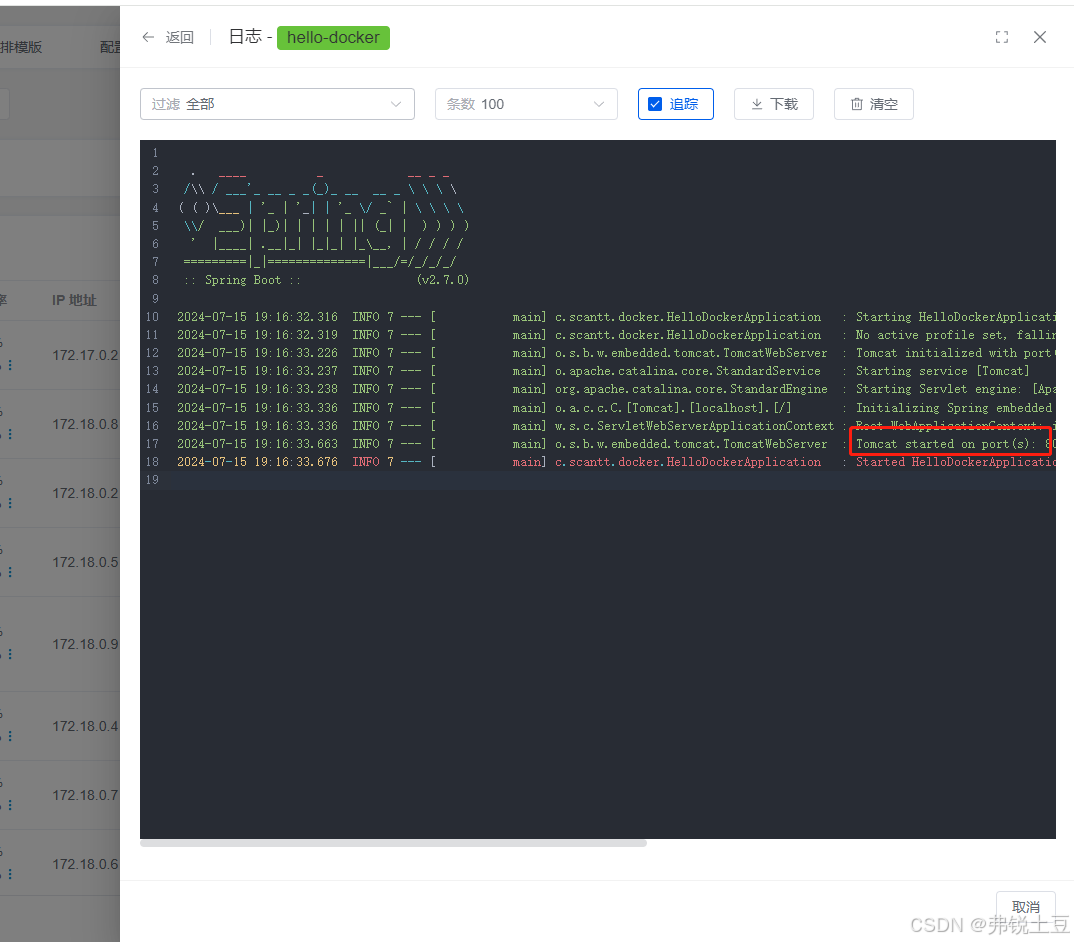Click log line 15 Initializing Spring embedded text
Image resolution: width=1074 pixels, height=942 pixels.
click(x=954, y=408)
